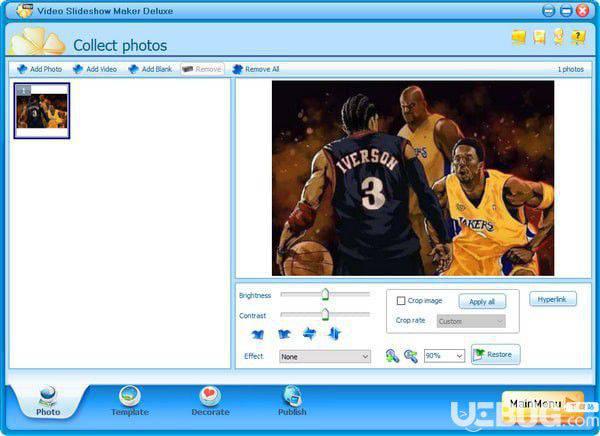Click the yellow figure icon in header
Screen dimensions: 600x436
[x=559, y=38]
